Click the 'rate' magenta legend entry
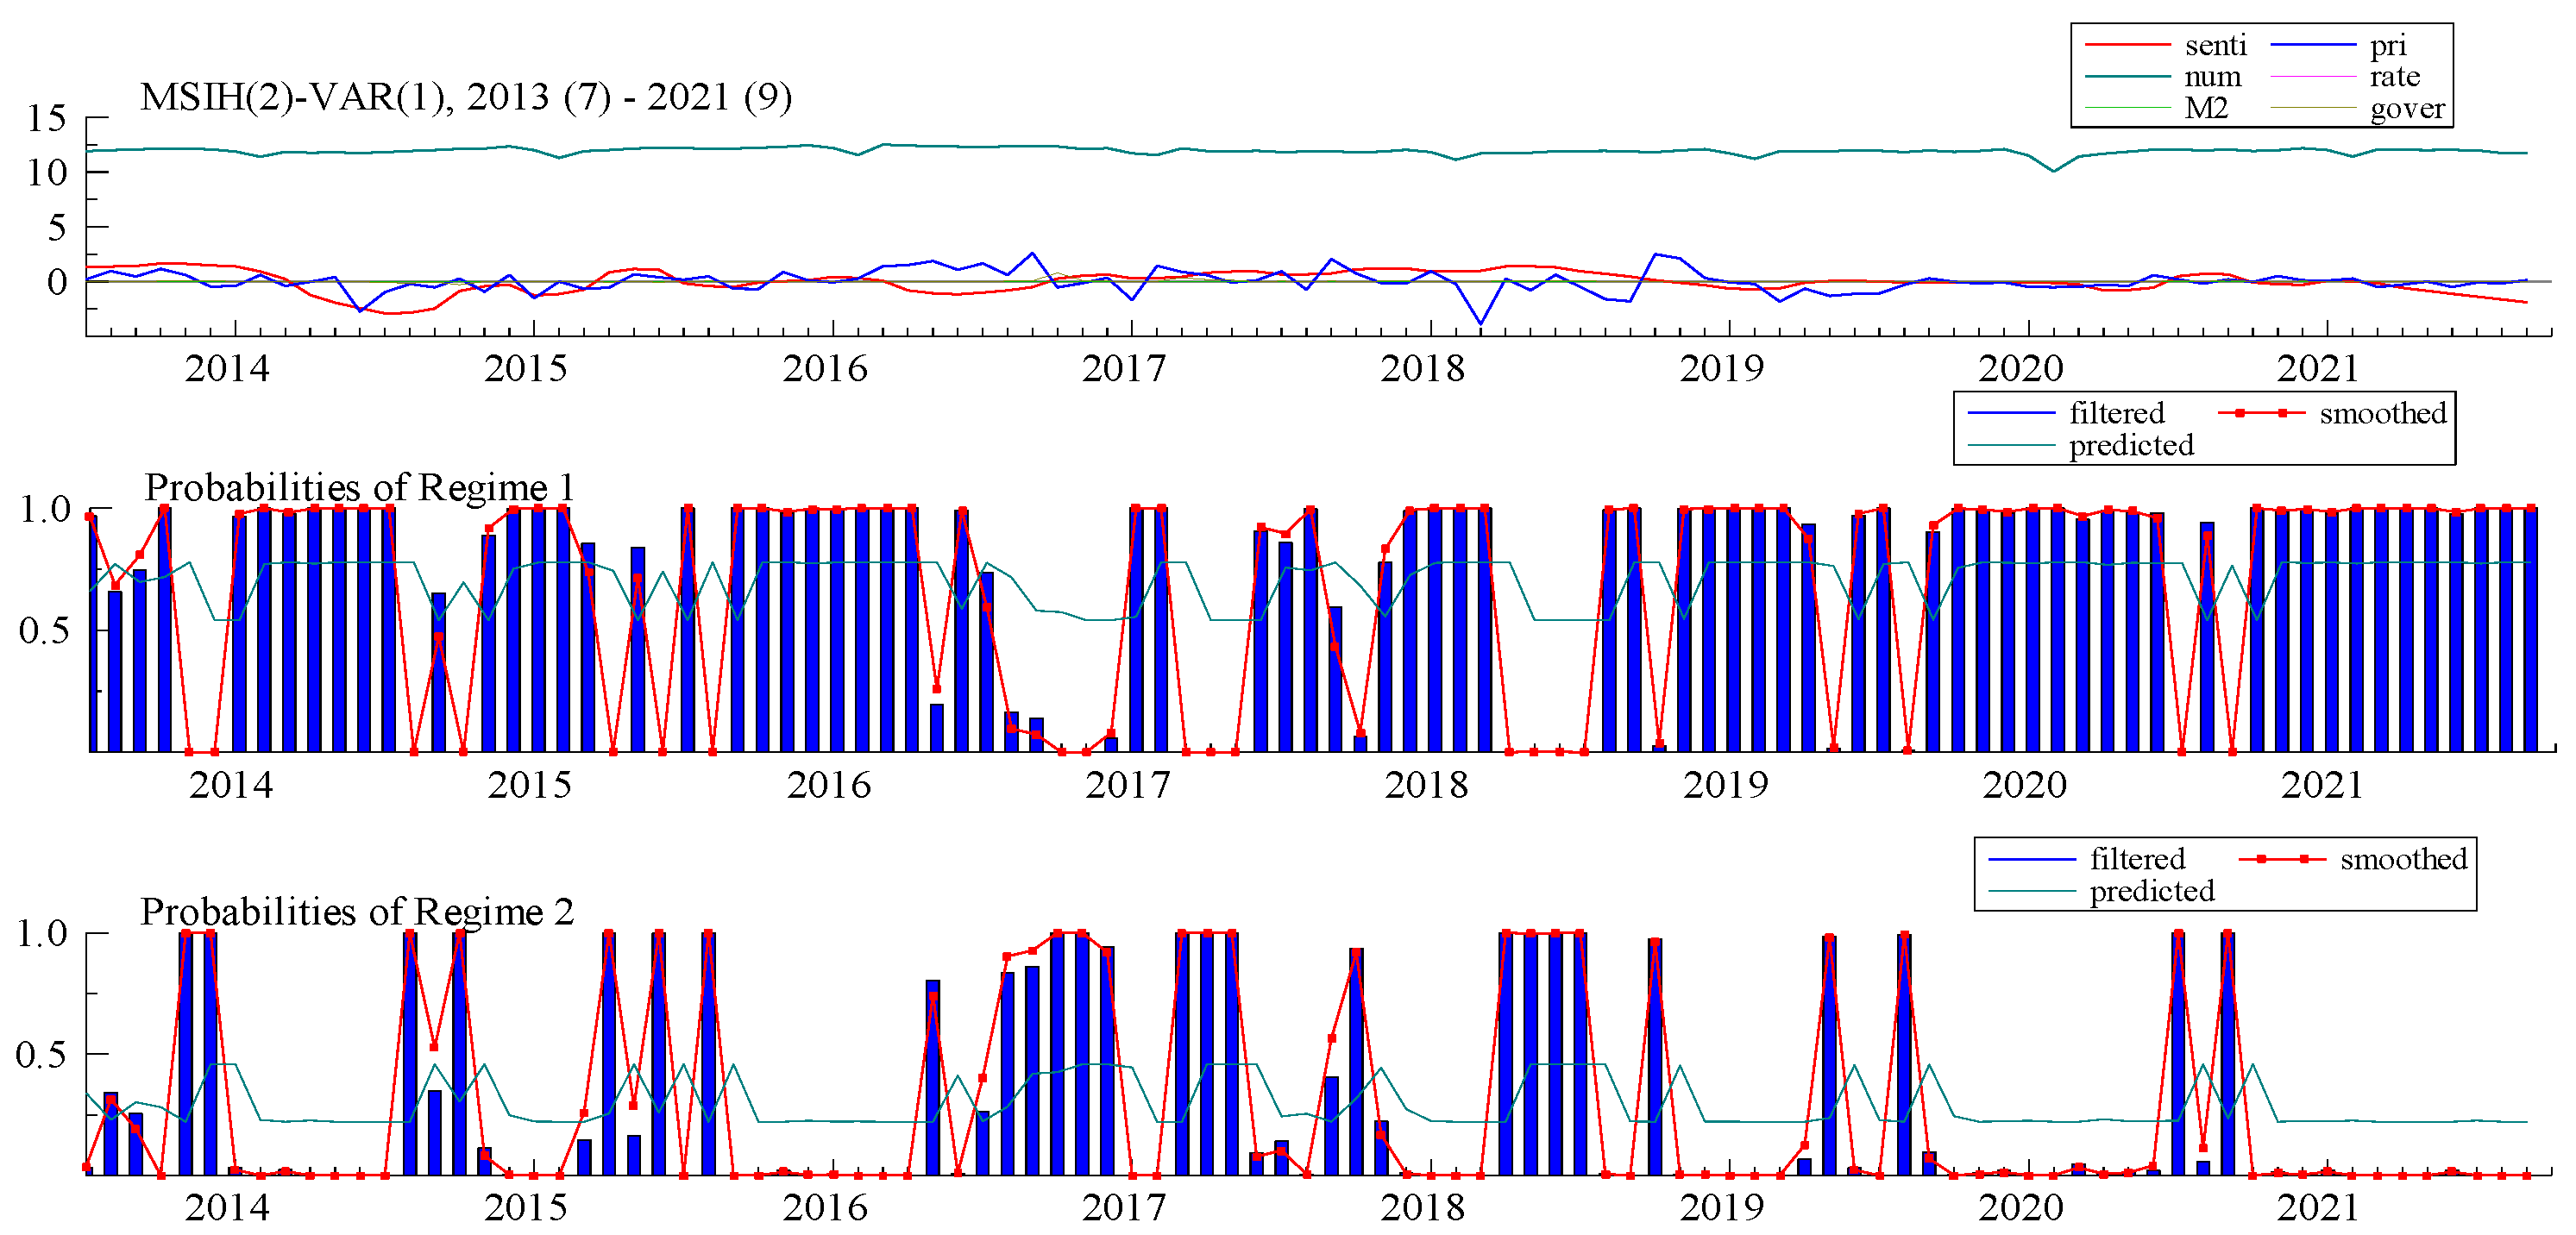Screen dimensions: 2576x1235 (x=2394, y=77)
